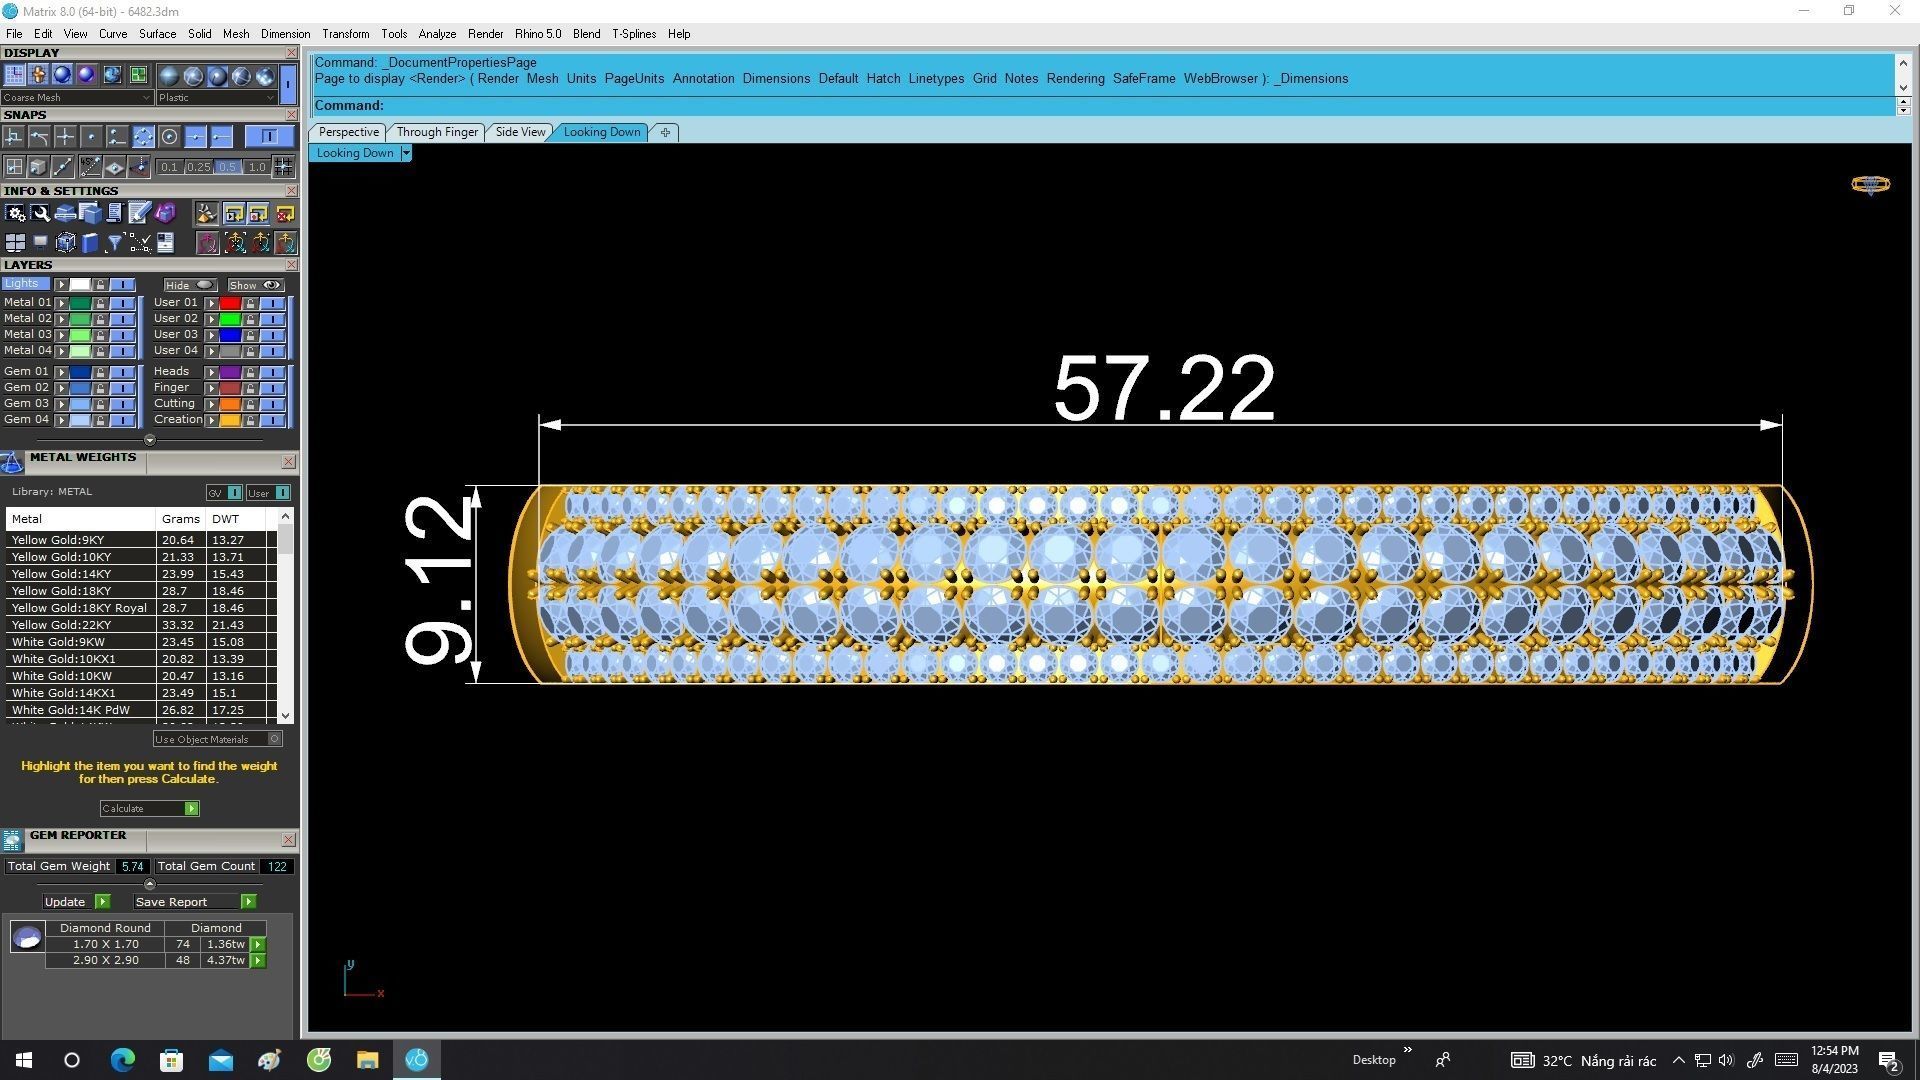Click the bounding box cube icon

[x=65, y=243]
